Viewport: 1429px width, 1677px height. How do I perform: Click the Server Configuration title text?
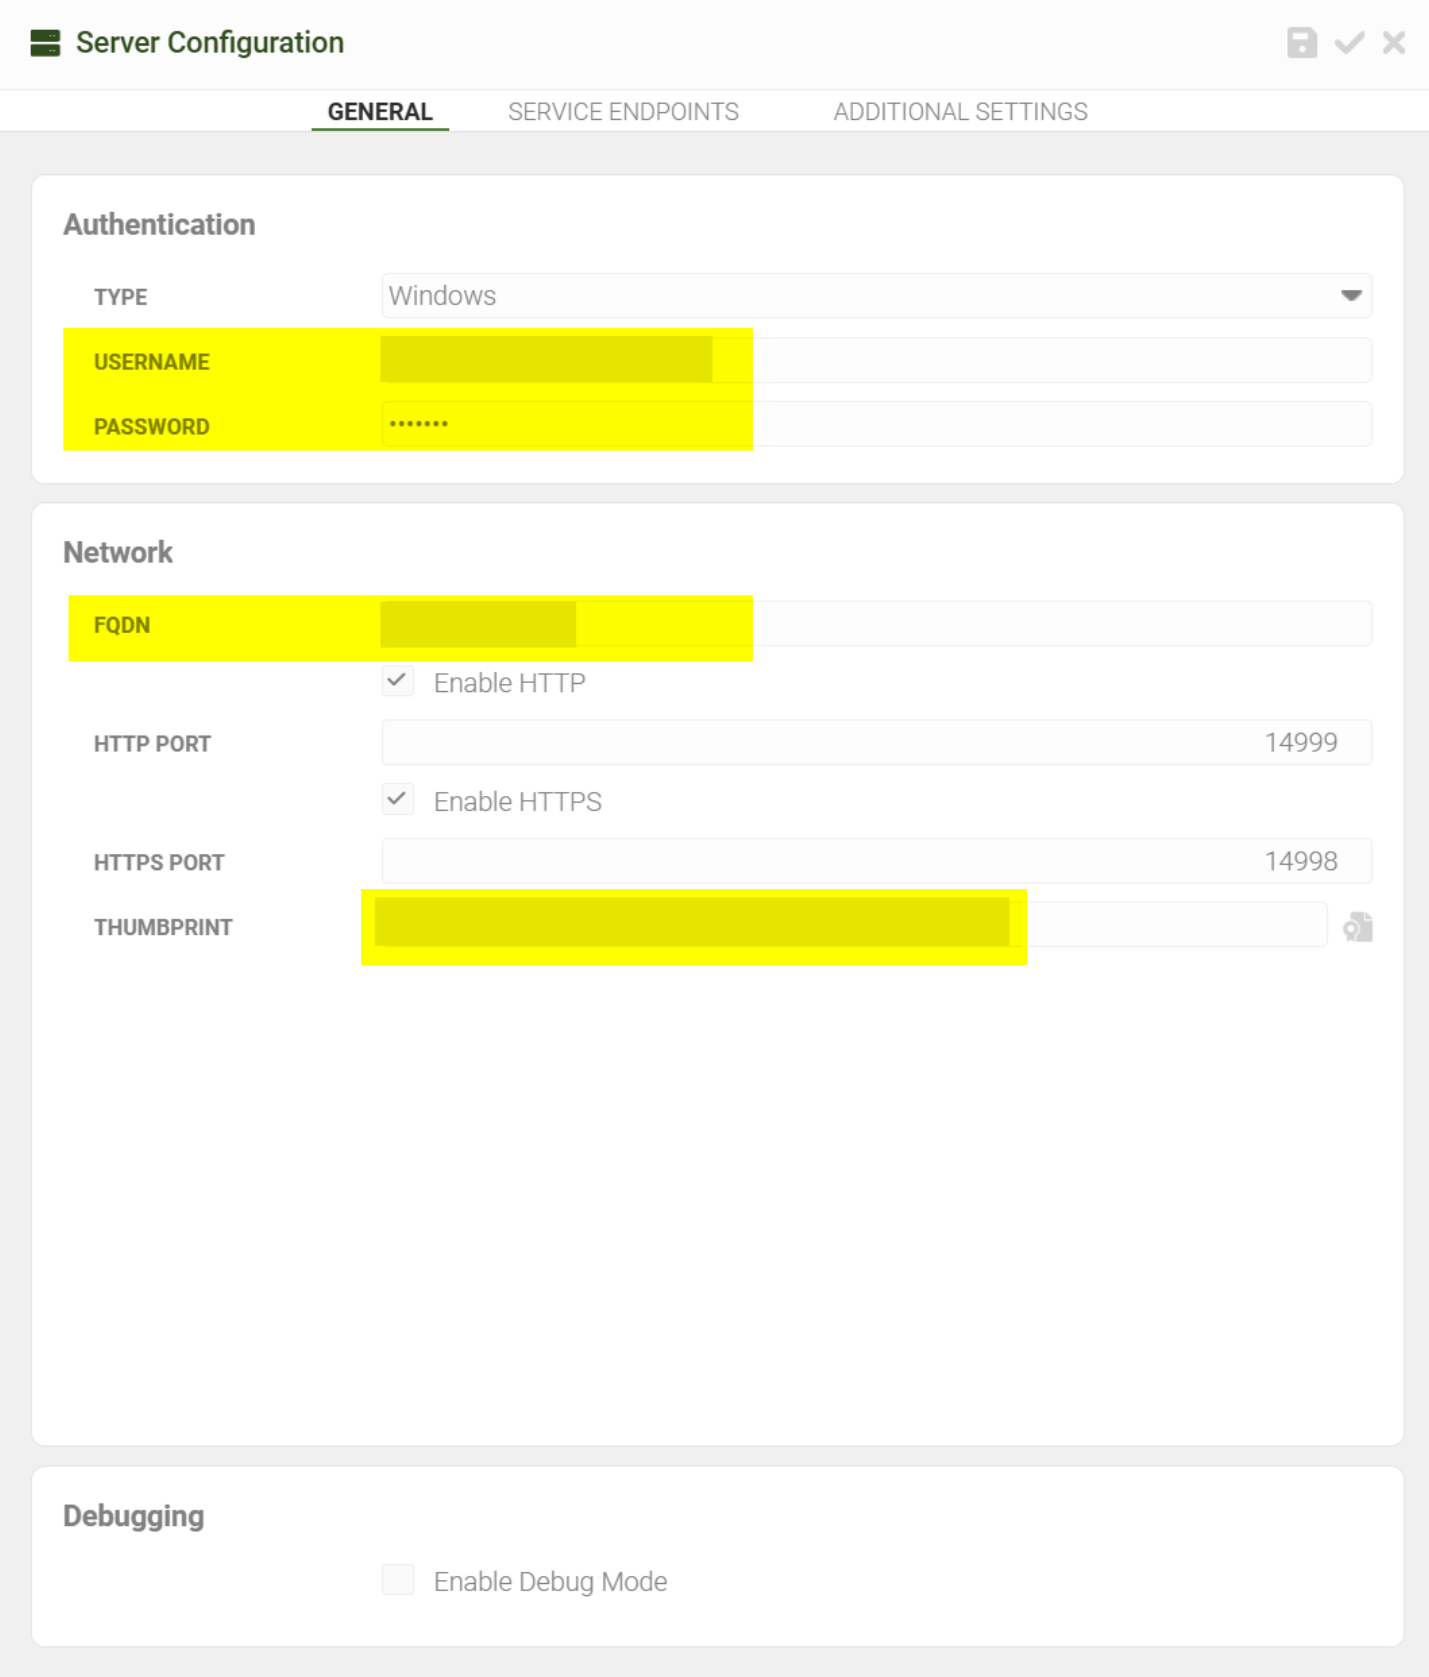point(210,43)
